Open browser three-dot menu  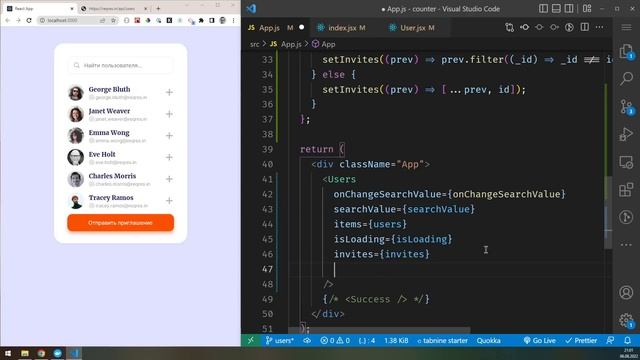[233, 20]
